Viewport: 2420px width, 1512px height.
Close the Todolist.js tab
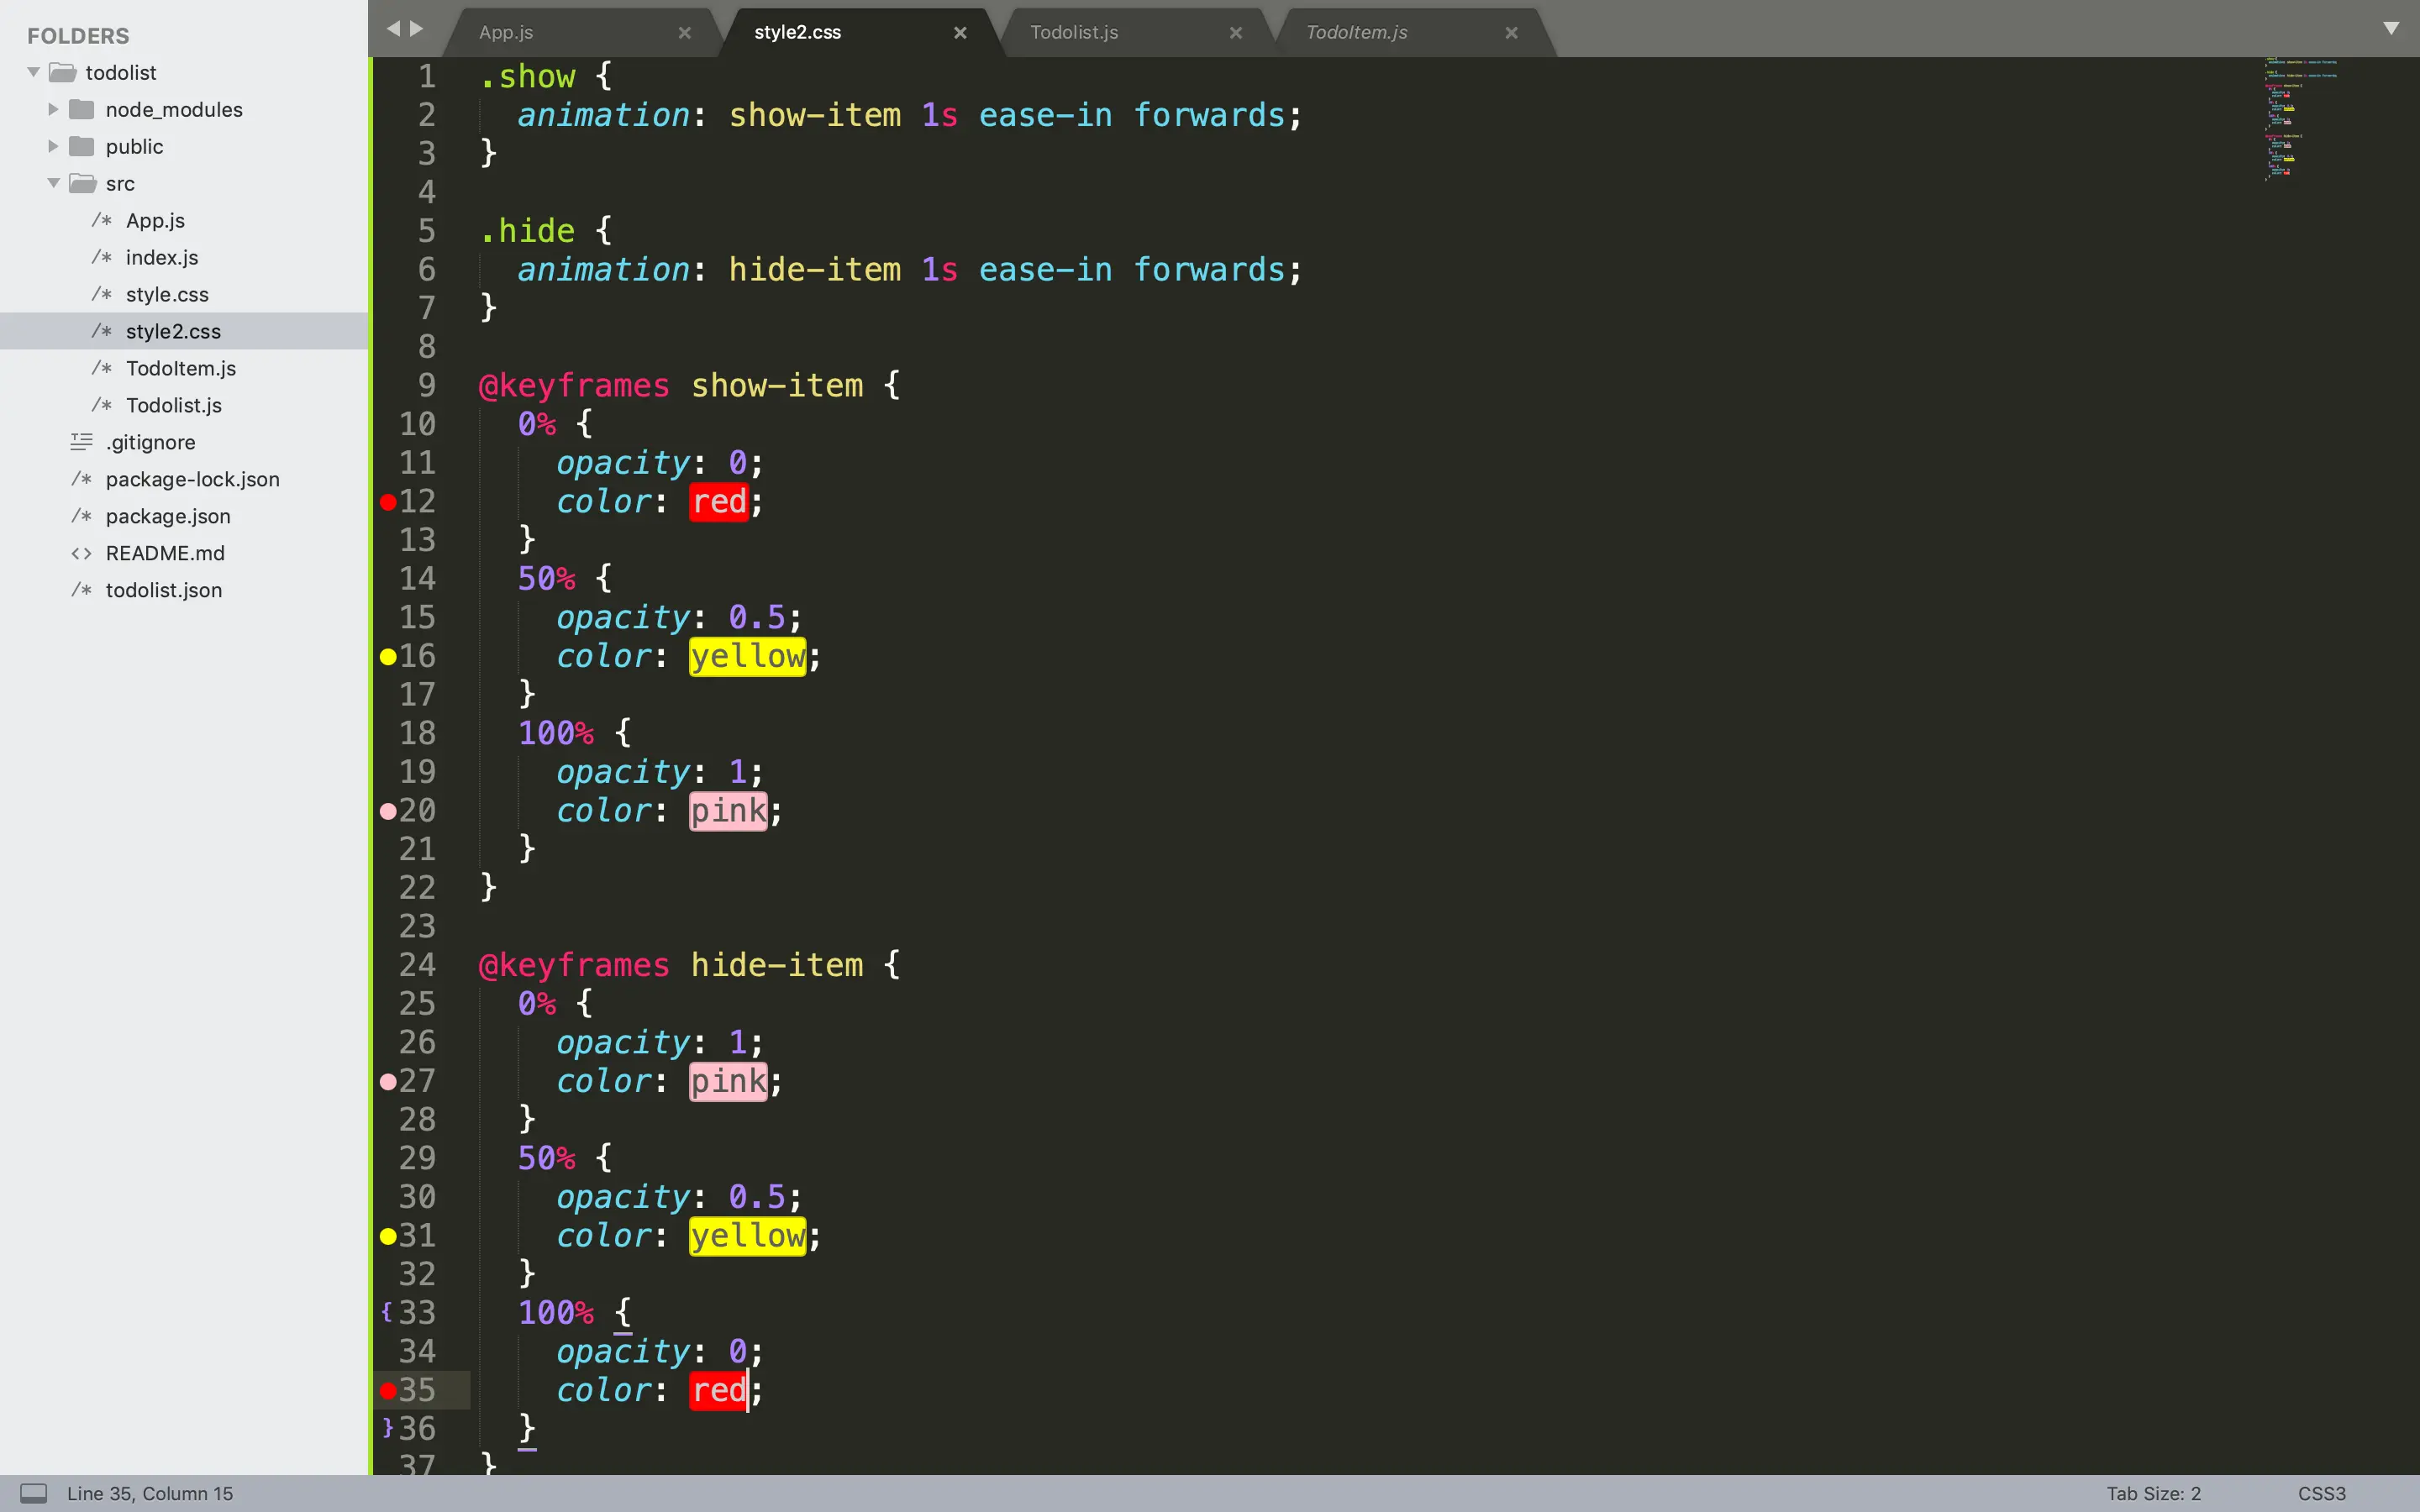[1236, 33]
